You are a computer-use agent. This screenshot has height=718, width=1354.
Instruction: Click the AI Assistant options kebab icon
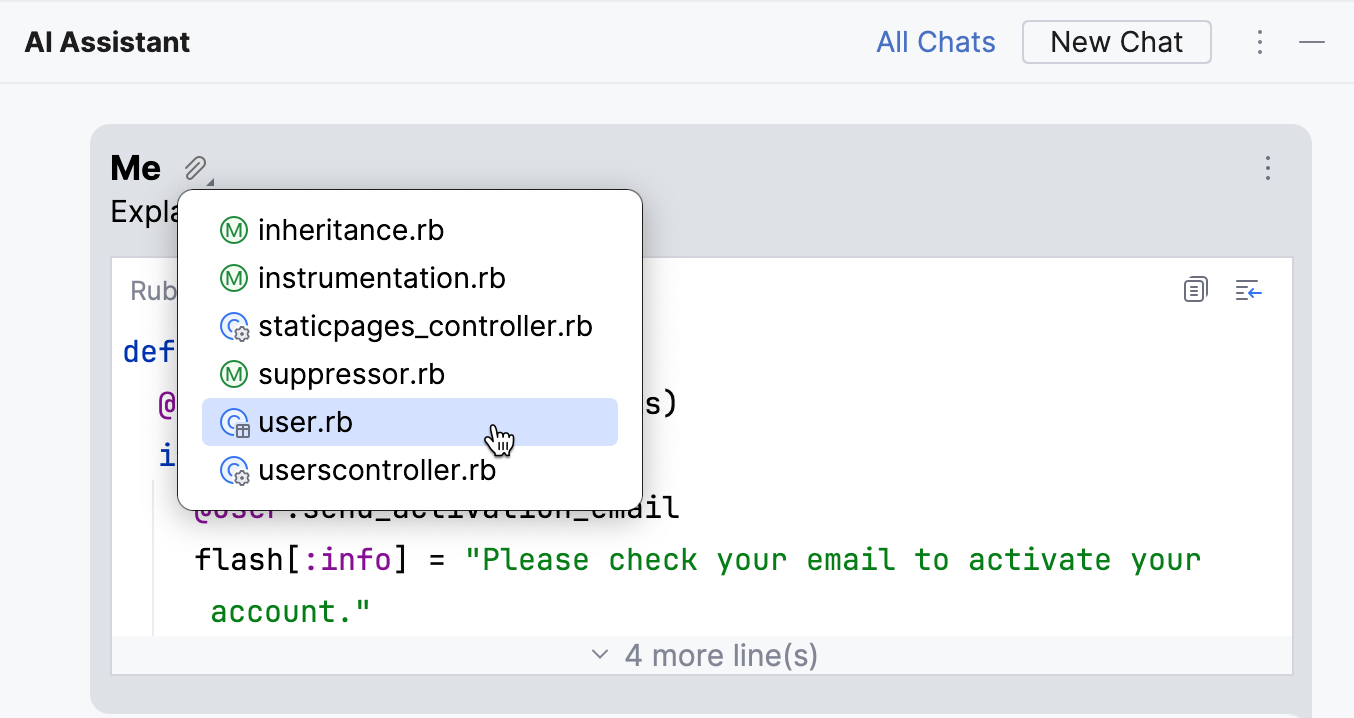tap(1260, 42)
